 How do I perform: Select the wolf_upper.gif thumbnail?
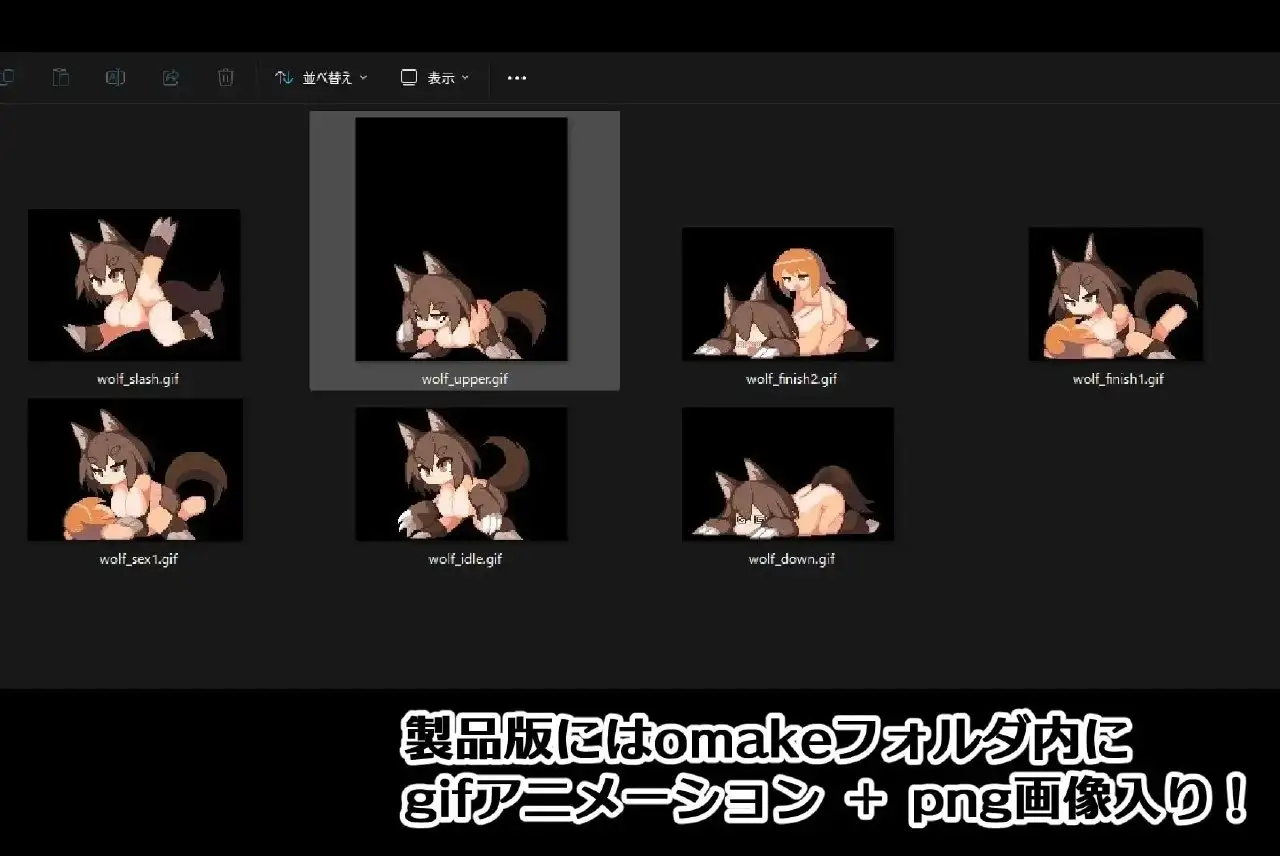[x=461, y=239]
